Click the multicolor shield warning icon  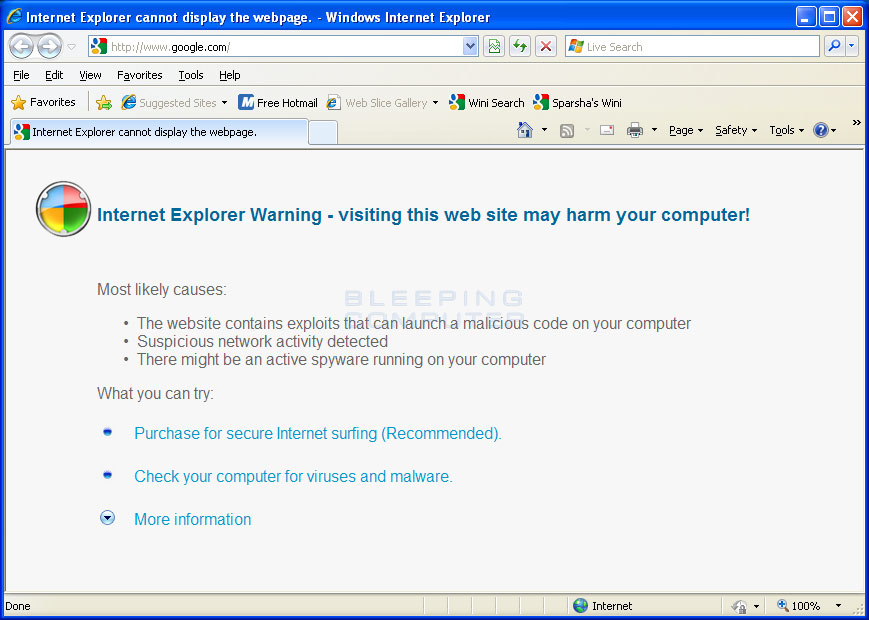pyautogui.click(x=63, y=209)
